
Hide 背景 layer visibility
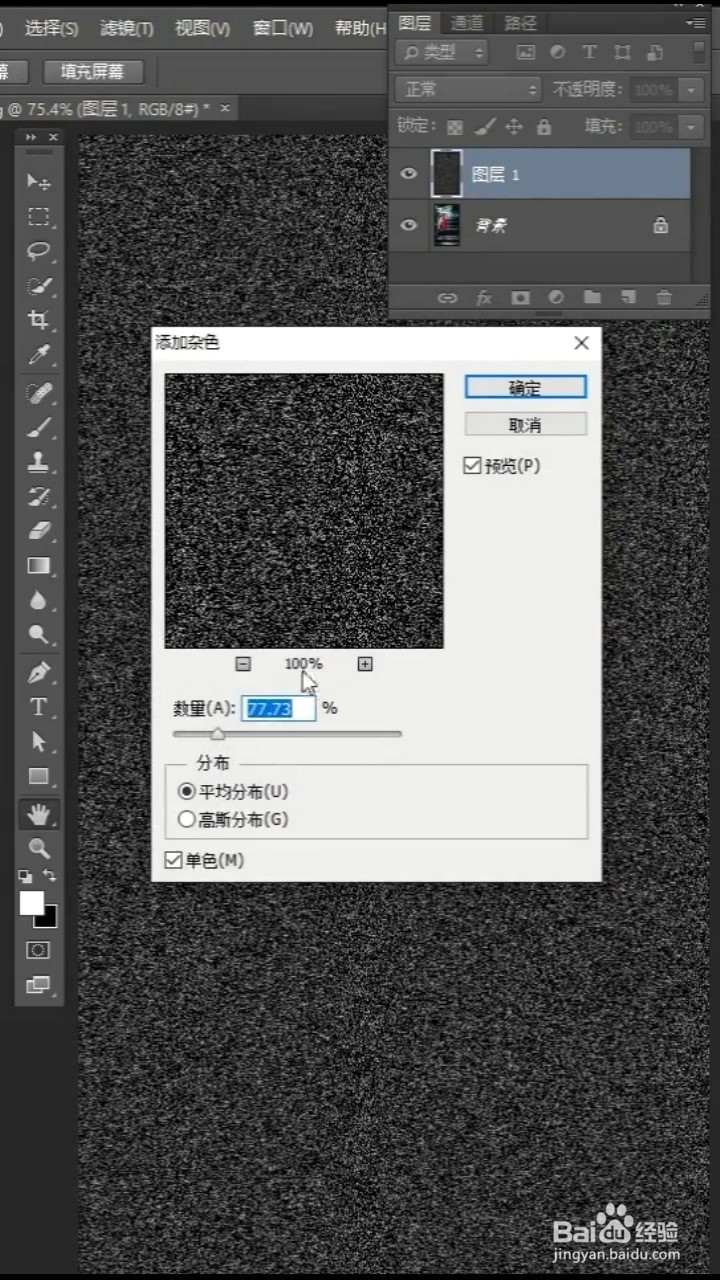[408, 225]
